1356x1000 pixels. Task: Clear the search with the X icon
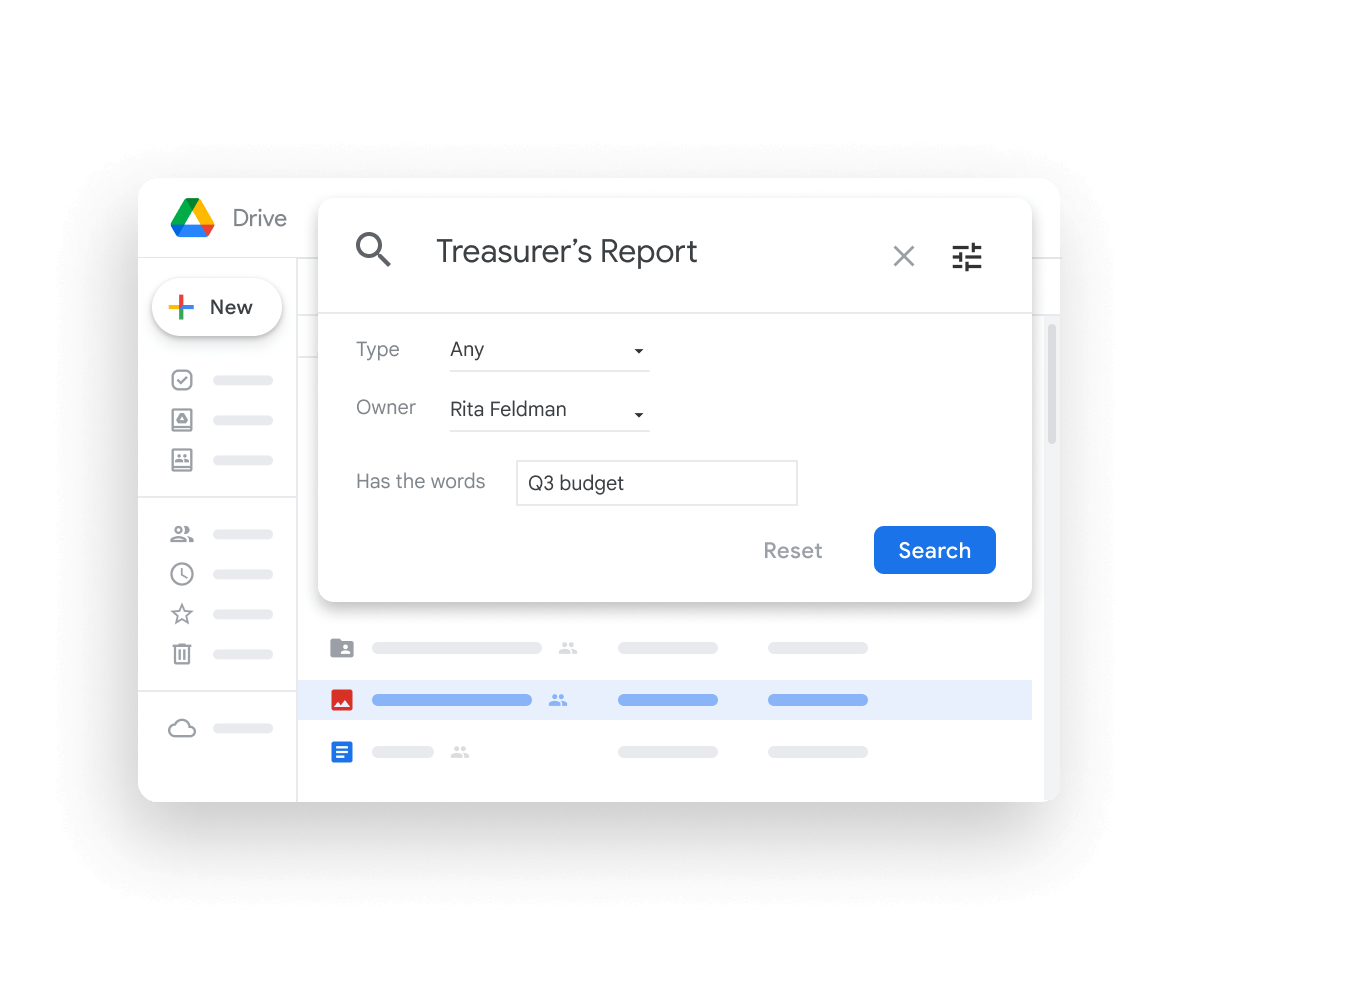(904, 257)
